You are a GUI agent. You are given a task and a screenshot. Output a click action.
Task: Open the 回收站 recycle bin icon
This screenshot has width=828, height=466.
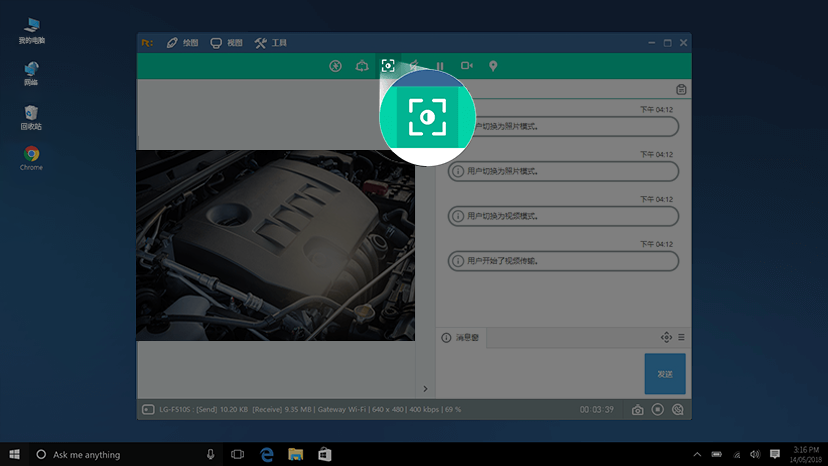tap(31, 117)
